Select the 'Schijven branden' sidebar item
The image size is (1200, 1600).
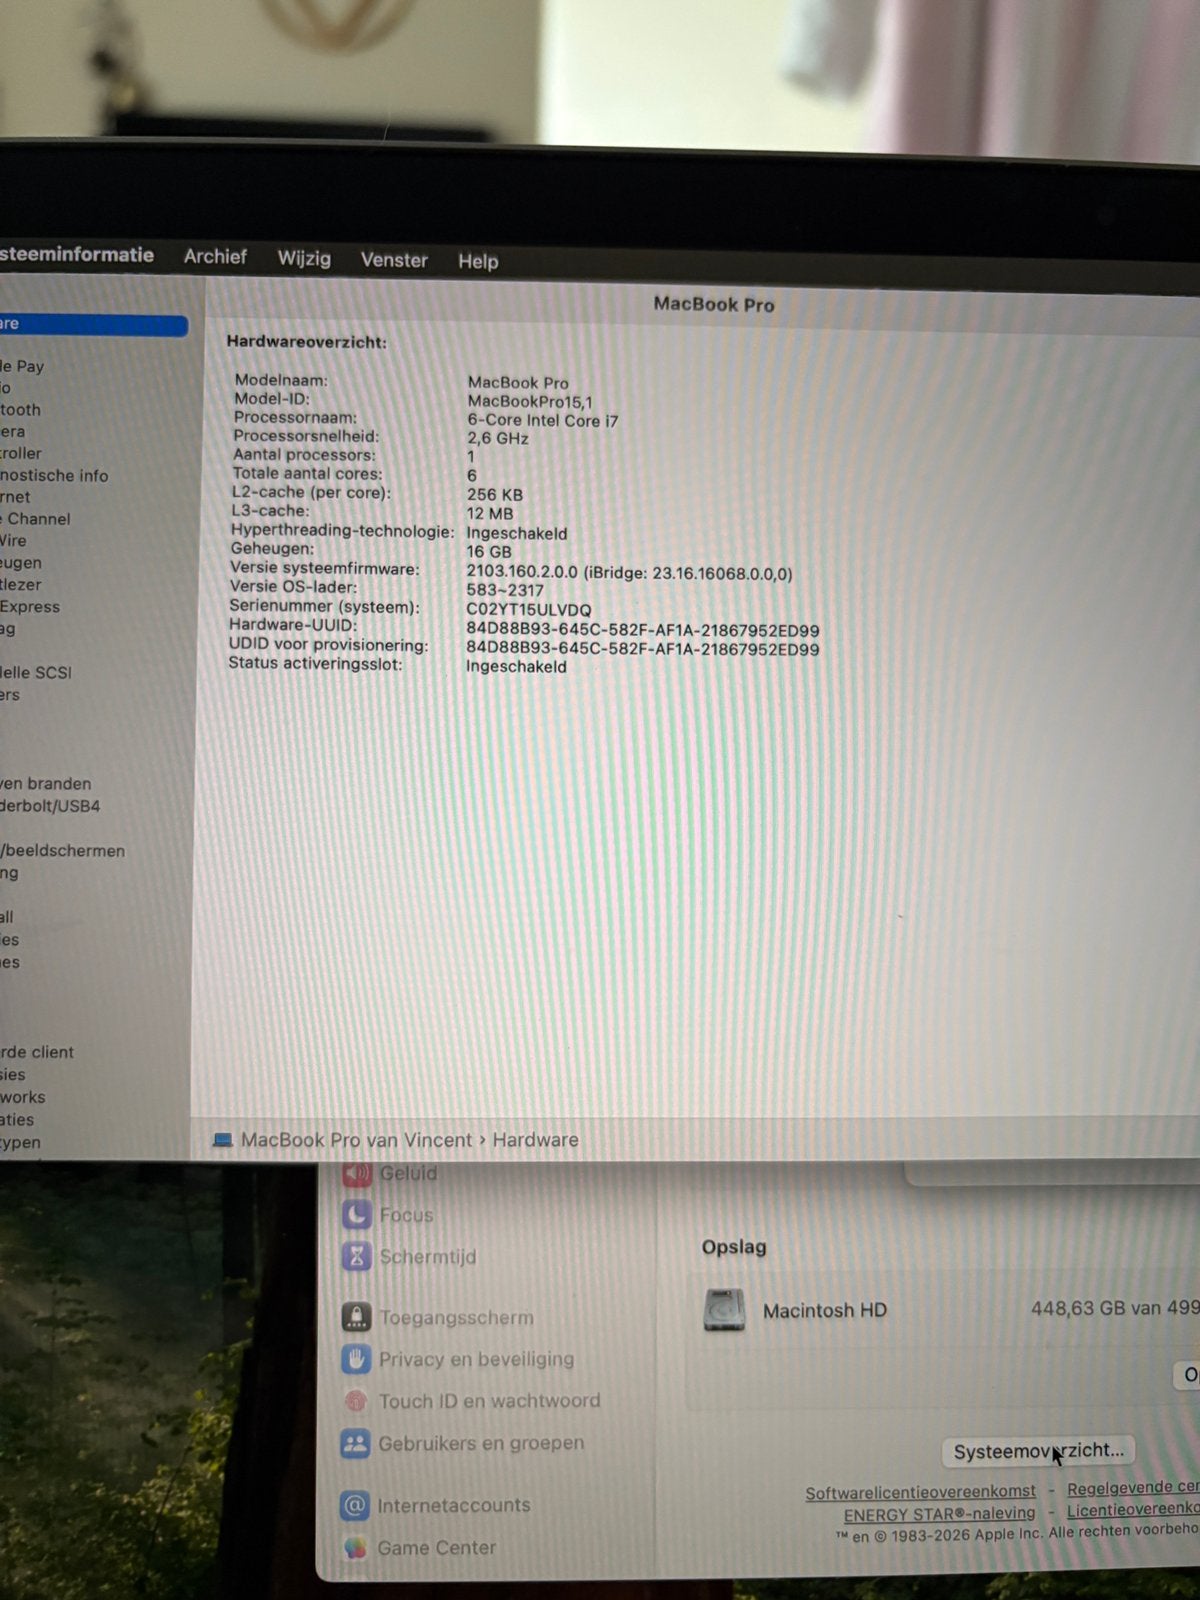46,784
